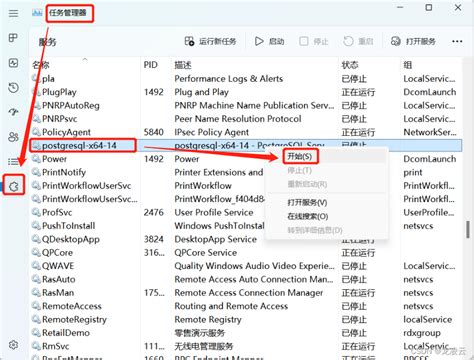This screenshot has width=474, height=360.
Task: Select the QWAVE service row
Action: 246,266
